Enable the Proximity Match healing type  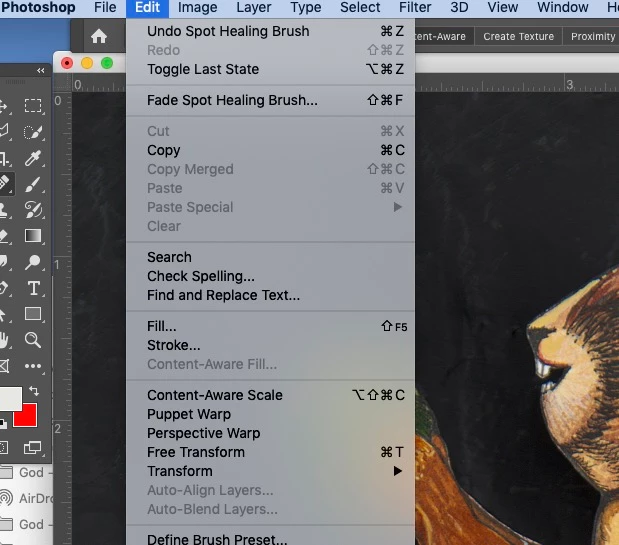tap(593, 36)
